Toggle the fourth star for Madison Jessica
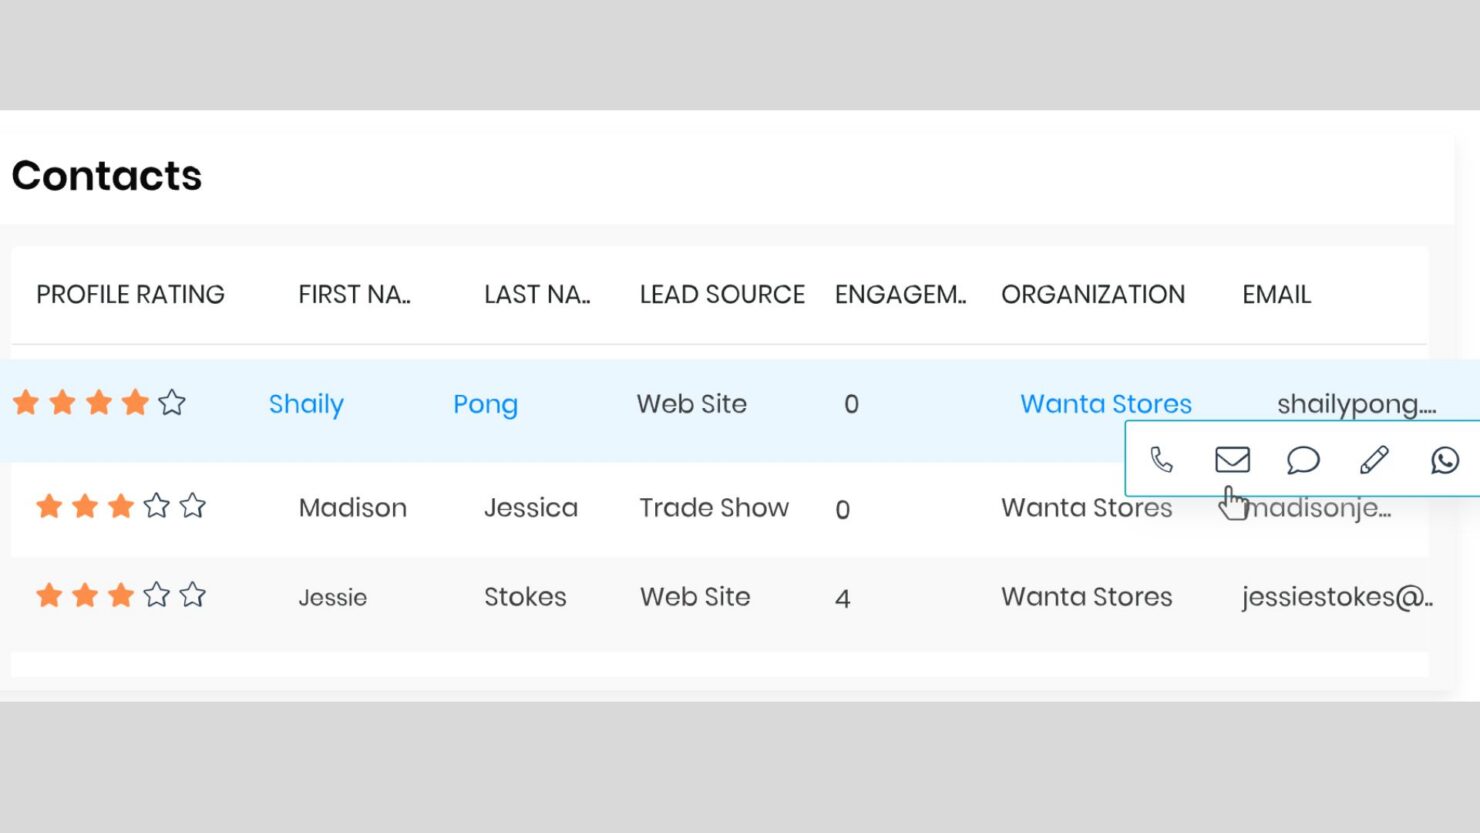Viewport: 1480px width, 833px height. coord(156,506)
